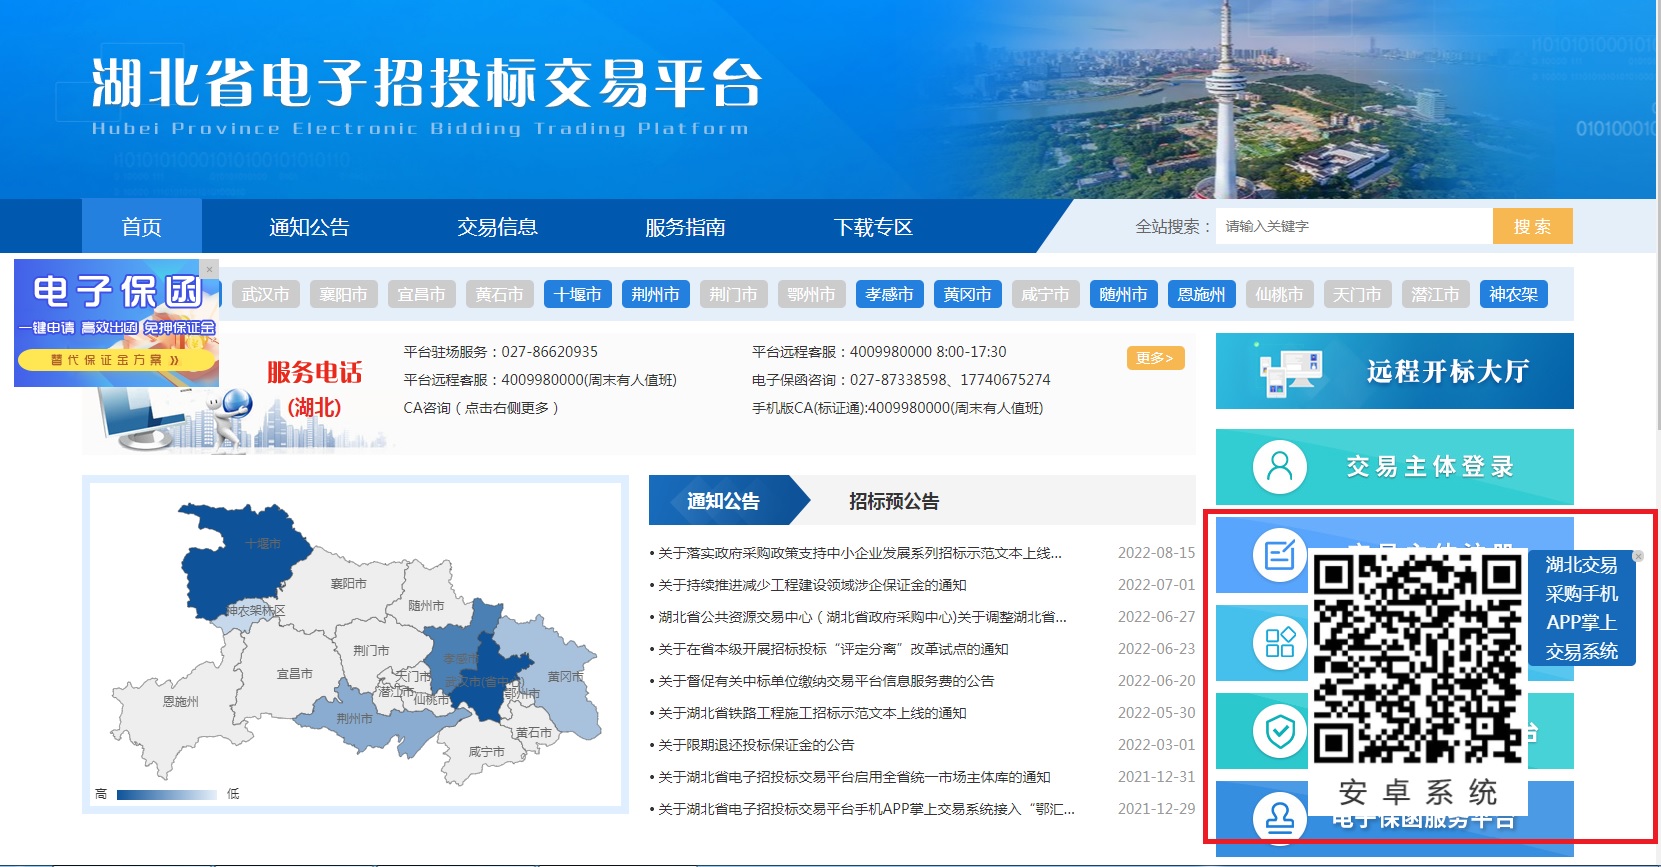Select the 十堰市 city filter button

[578, 294]
